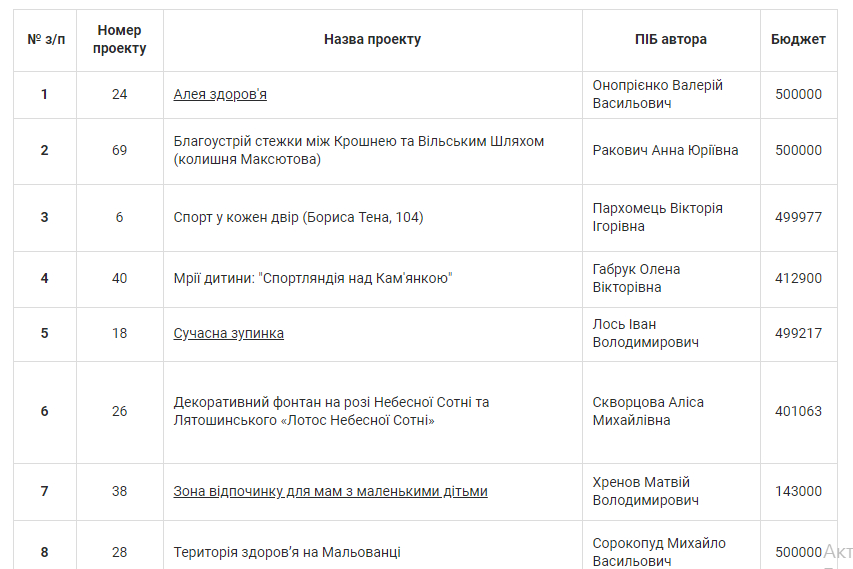Open the "Сучасна зупинка" project link
The height and width of the screenshot is (569, 853).
point(228,333)
